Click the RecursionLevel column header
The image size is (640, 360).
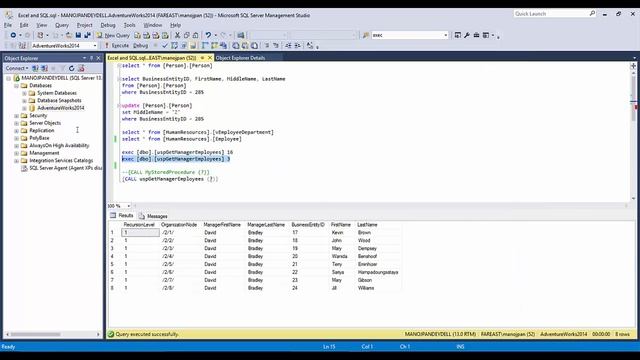point(139,225)
